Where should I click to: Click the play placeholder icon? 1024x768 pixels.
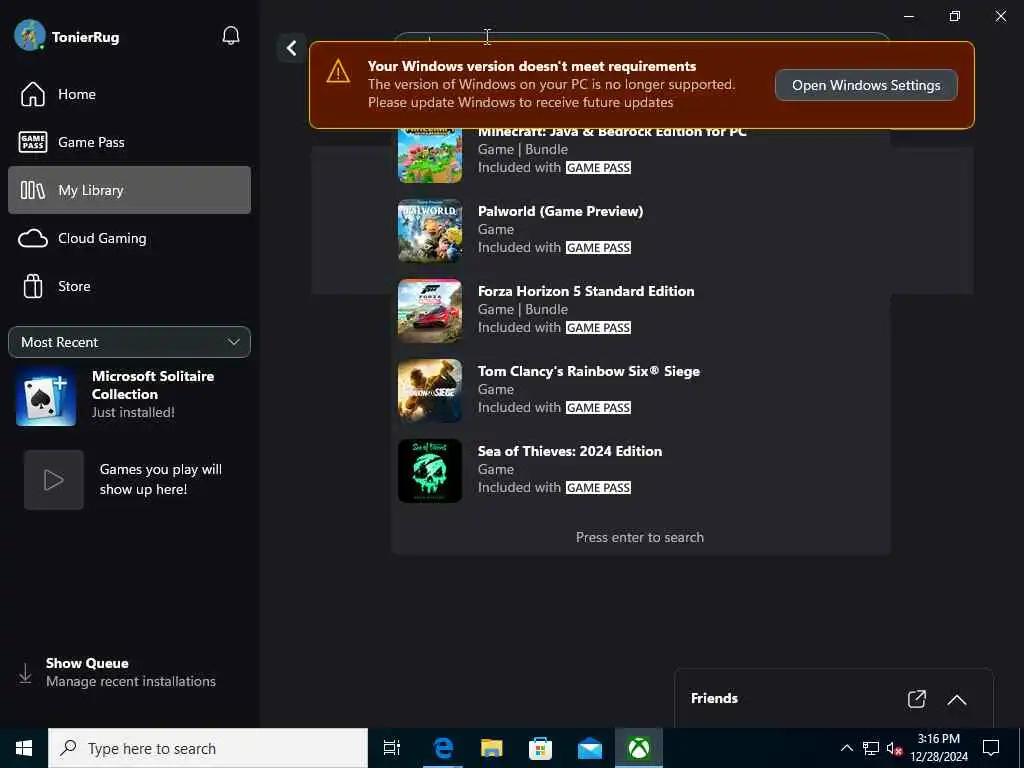(x=54, y=480)
